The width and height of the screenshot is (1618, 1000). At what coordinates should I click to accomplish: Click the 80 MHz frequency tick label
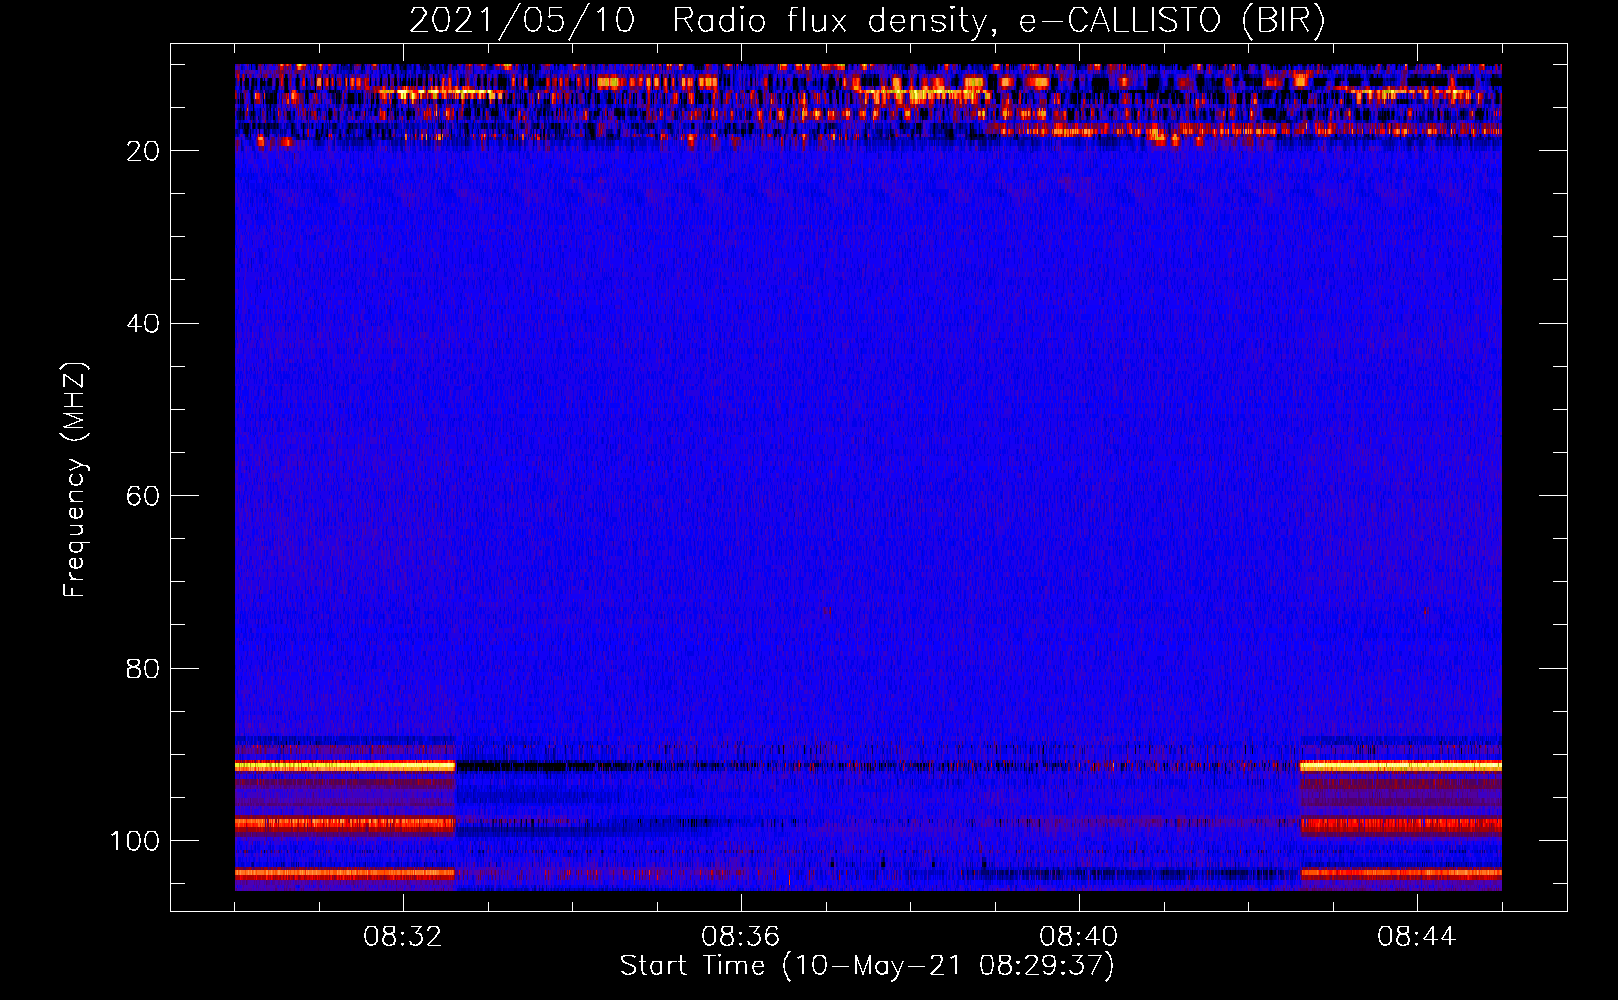click(143, 669)
